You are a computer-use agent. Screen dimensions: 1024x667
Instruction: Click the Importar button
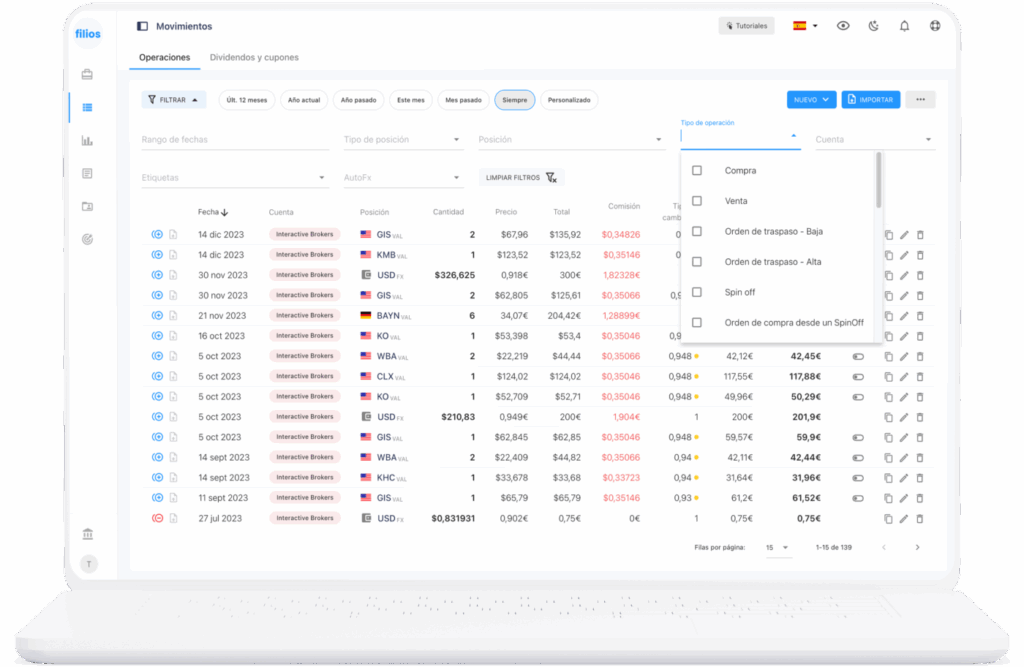(870, 100)
